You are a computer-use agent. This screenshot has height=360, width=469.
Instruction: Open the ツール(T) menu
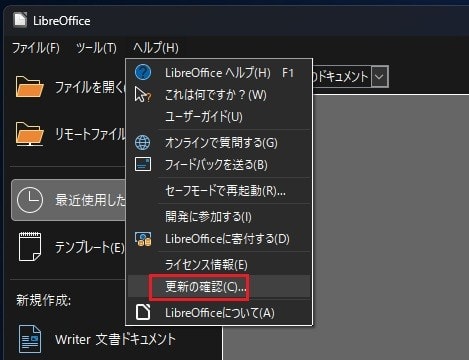coord(96,48)
